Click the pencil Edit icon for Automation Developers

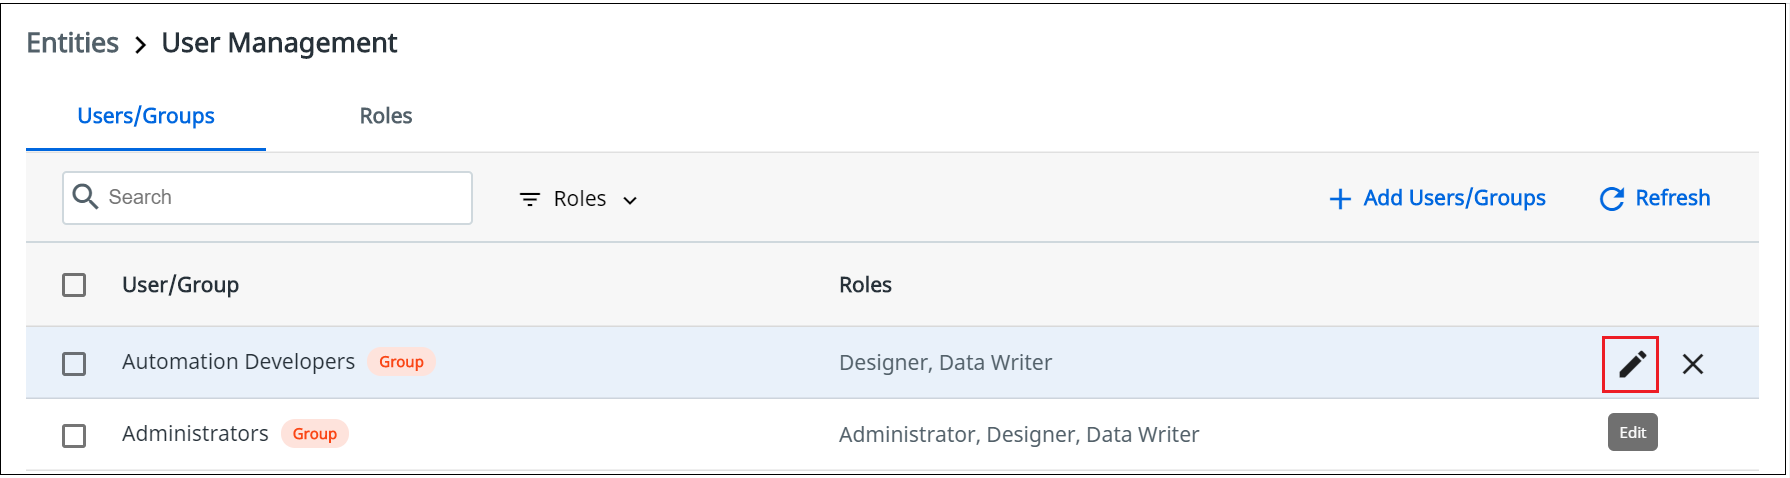coord(1632,364)
